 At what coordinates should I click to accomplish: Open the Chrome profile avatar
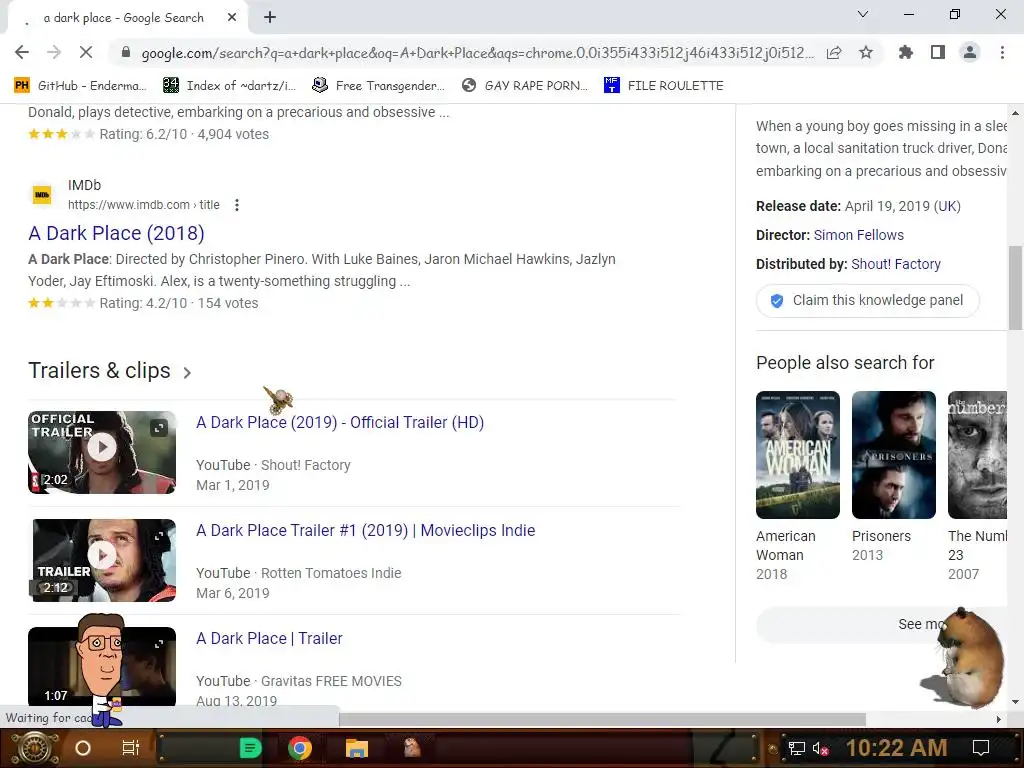[x=970, y=53]
